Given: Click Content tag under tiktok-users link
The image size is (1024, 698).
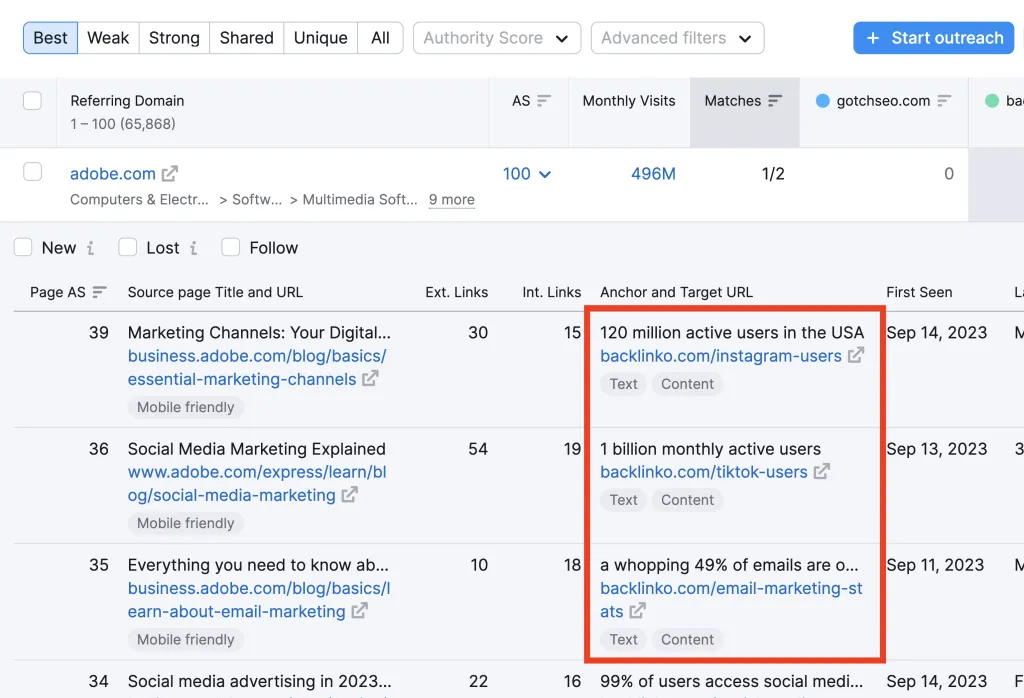Looking at the screenshot, I should tap(687, 500).
